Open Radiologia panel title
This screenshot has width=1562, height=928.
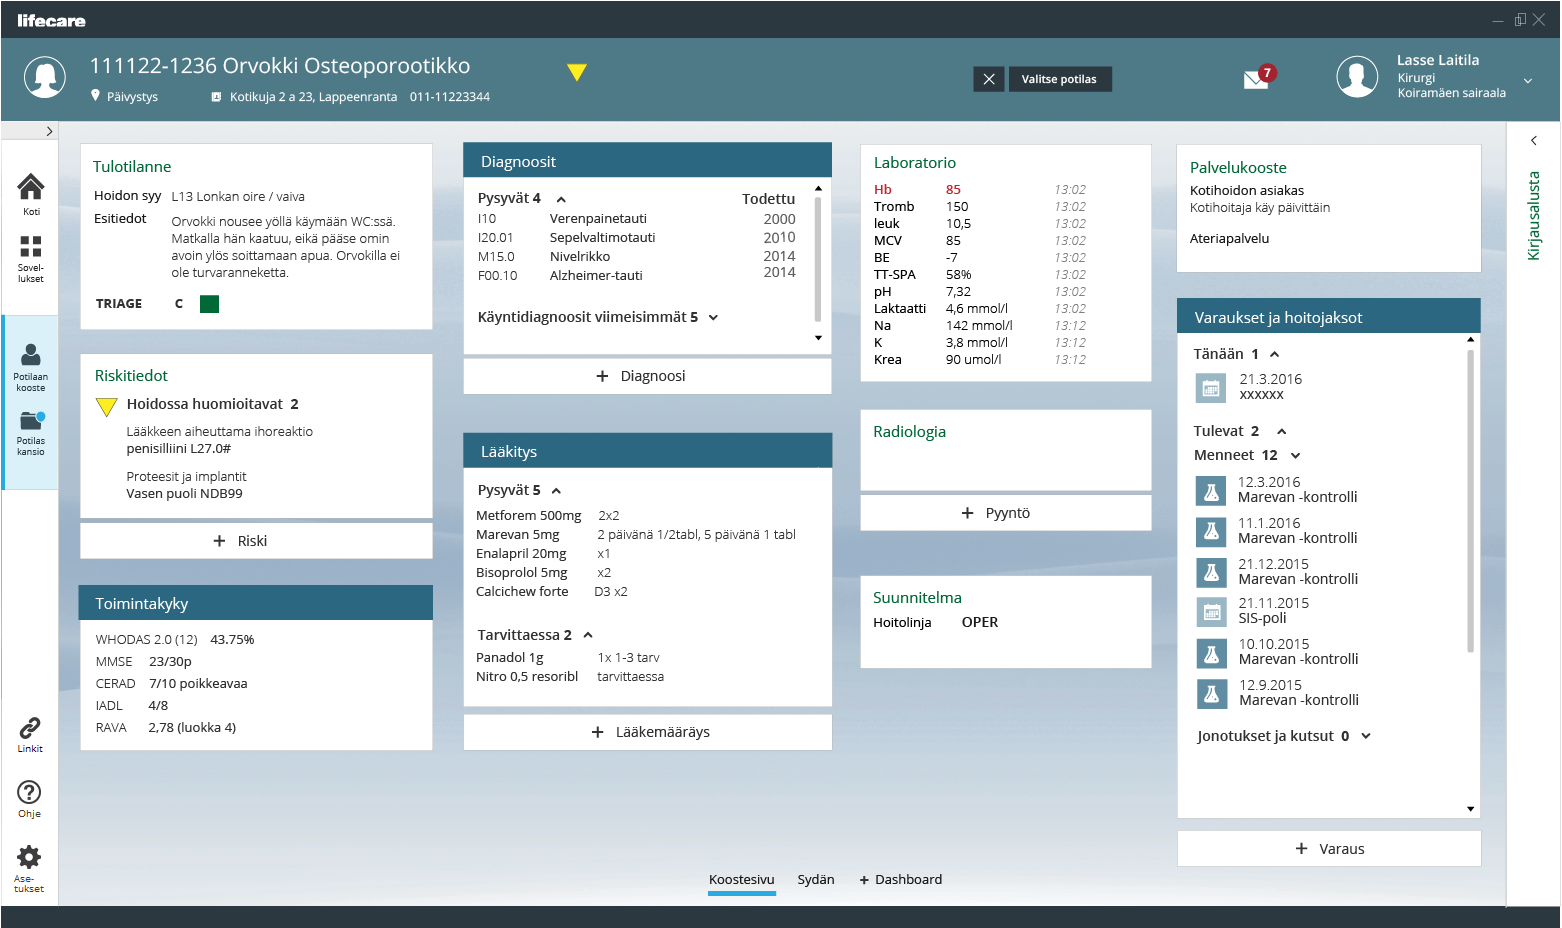pyautogui.click(x=909, y=432)
